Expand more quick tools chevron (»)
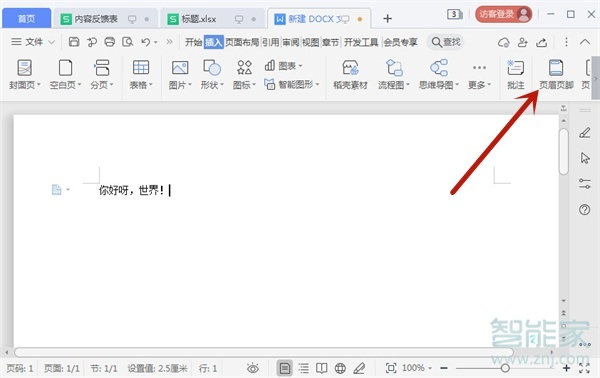This screenshot has height=378, width=600. [x=169, y=42]
